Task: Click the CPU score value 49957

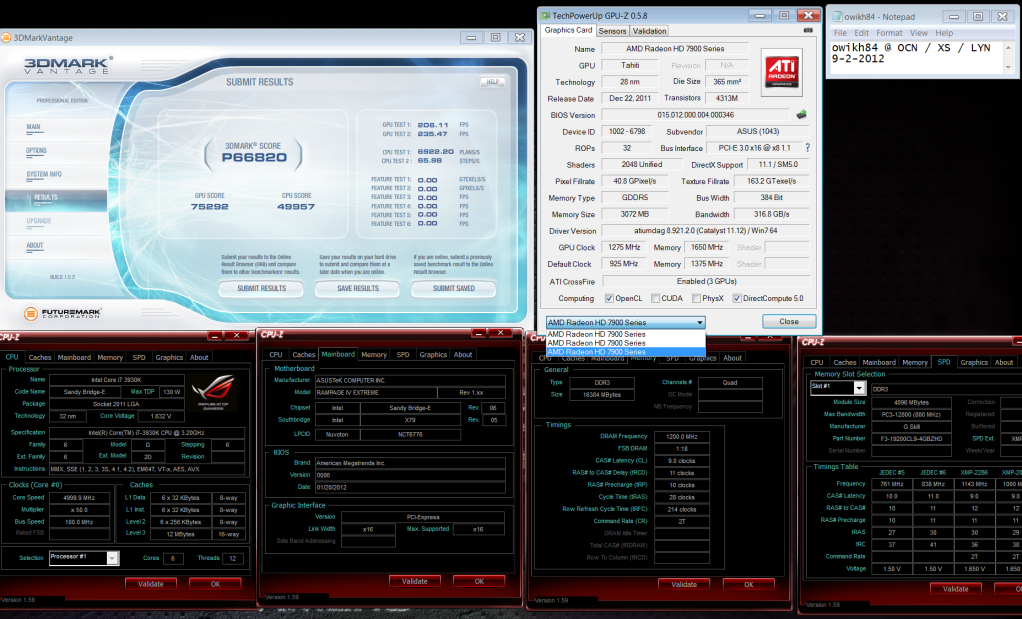Action: (x=296, y=207)
